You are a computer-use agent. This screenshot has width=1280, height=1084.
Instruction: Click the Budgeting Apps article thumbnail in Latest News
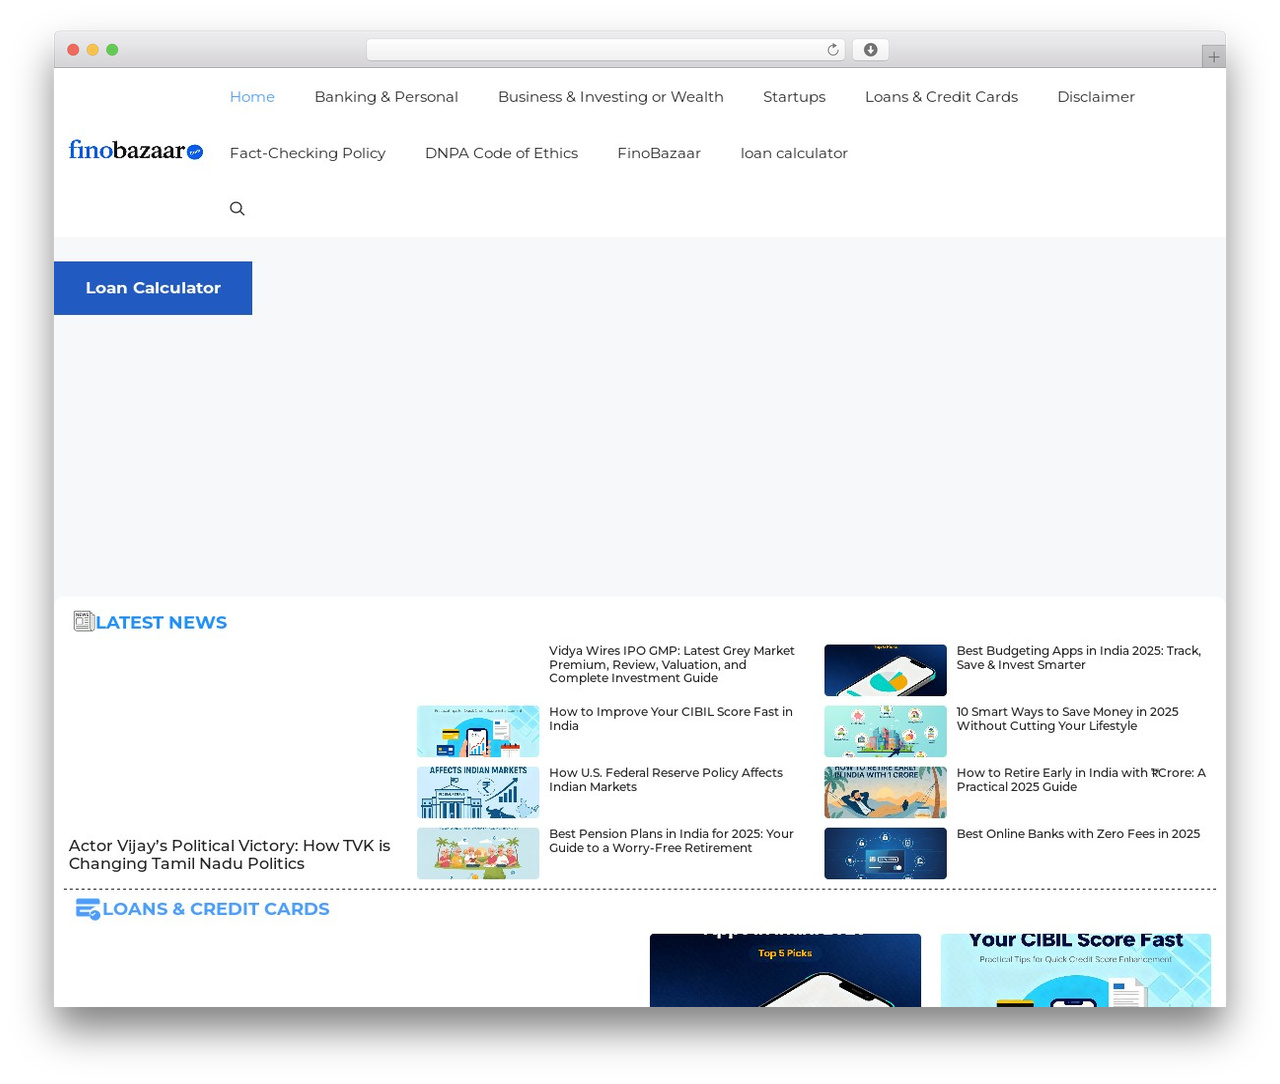click(885, 670)
